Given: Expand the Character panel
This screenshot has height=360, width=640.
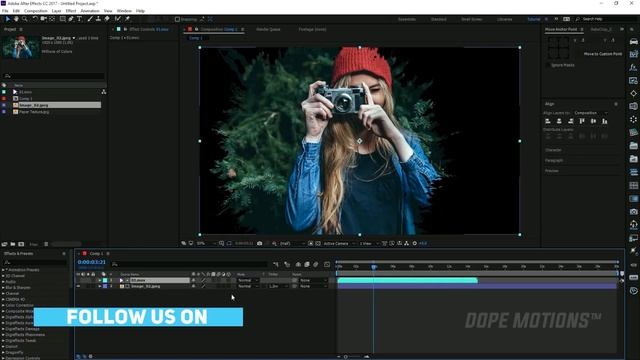Looking at the screenshot, I should pyautogui.click(x=553, y=150).
